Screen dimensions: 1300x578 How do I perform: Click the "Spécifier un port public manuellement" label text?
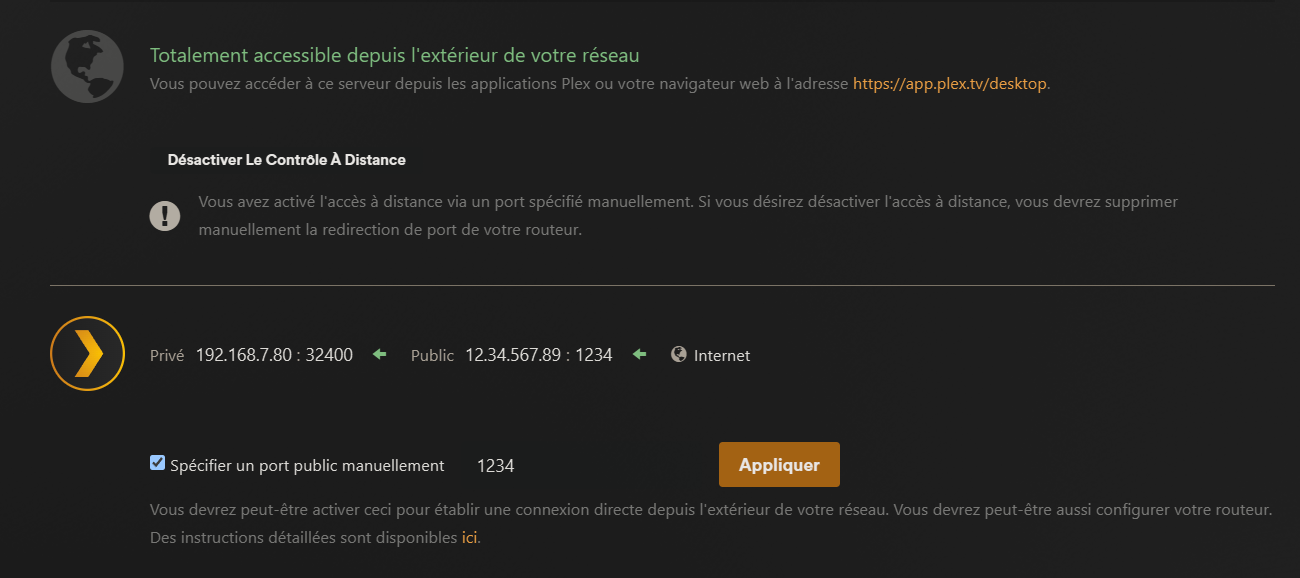307,466
